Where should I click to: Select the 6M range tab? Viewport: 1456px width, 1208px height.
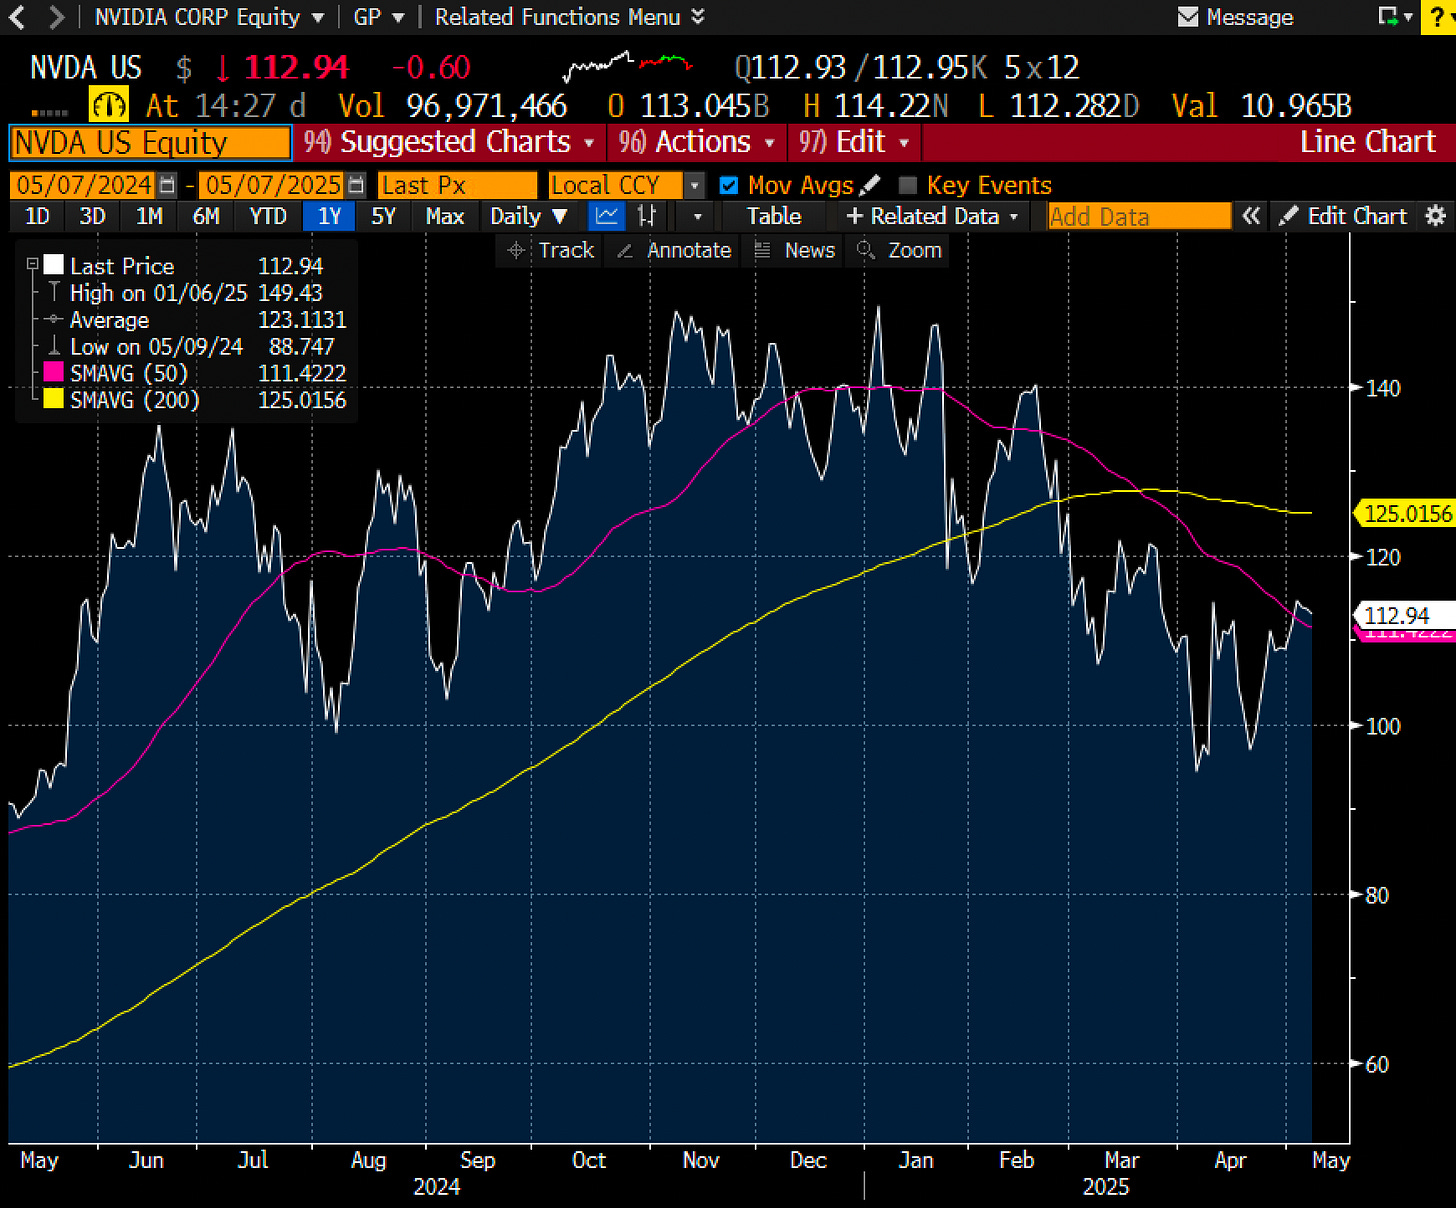(x=206, y=216)
